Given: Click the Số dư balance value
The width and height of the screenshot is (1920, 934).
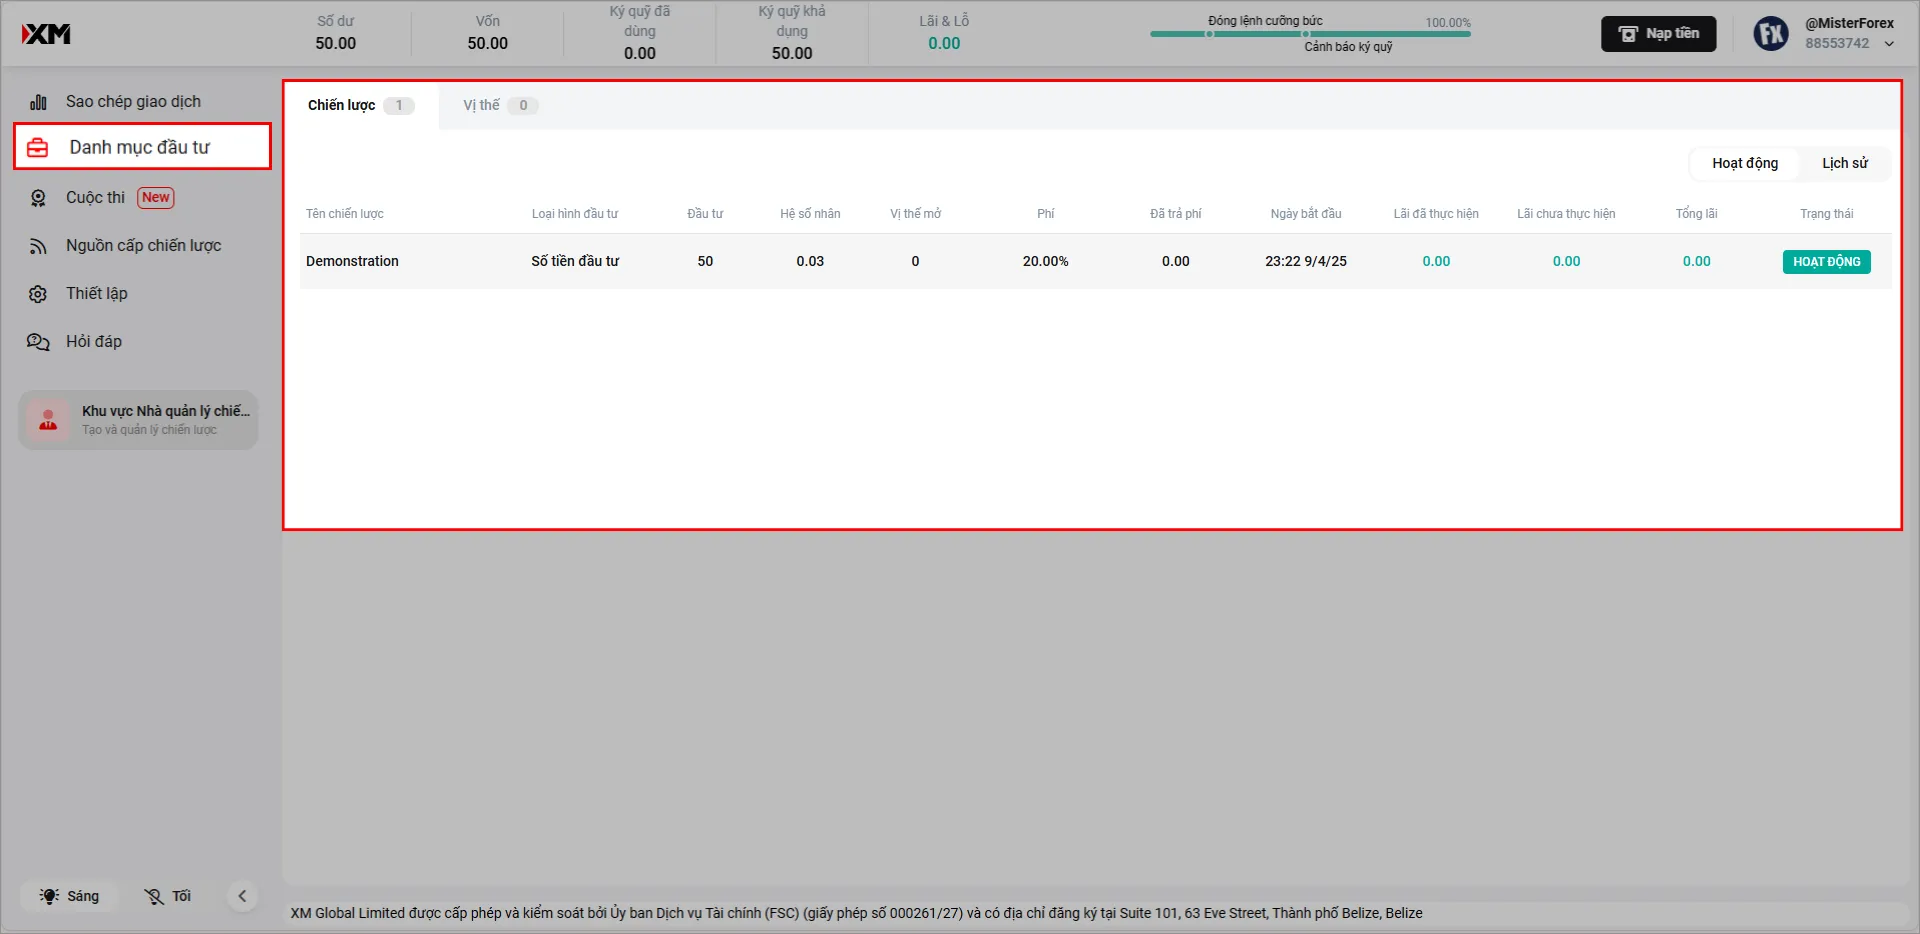Looking at the screenshot, I should click(x=336, y=44).
